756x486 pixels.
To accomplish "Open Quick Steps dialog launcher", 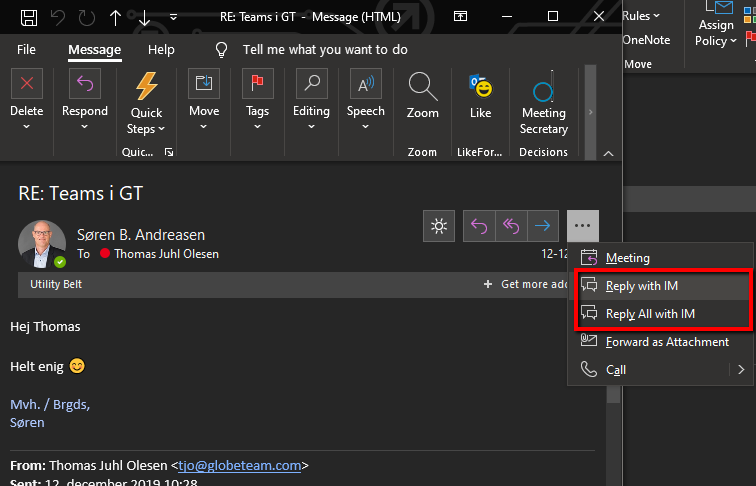I will coord(169,152).
